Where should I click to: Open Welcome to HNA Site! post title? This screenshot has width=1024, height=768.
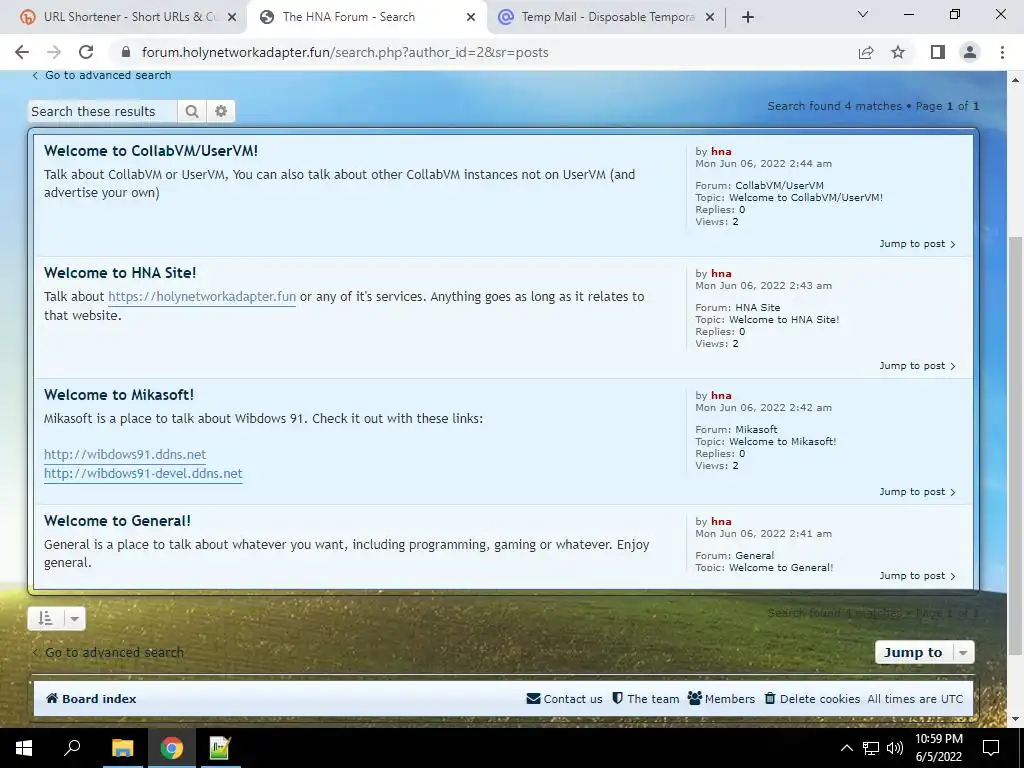120,273
